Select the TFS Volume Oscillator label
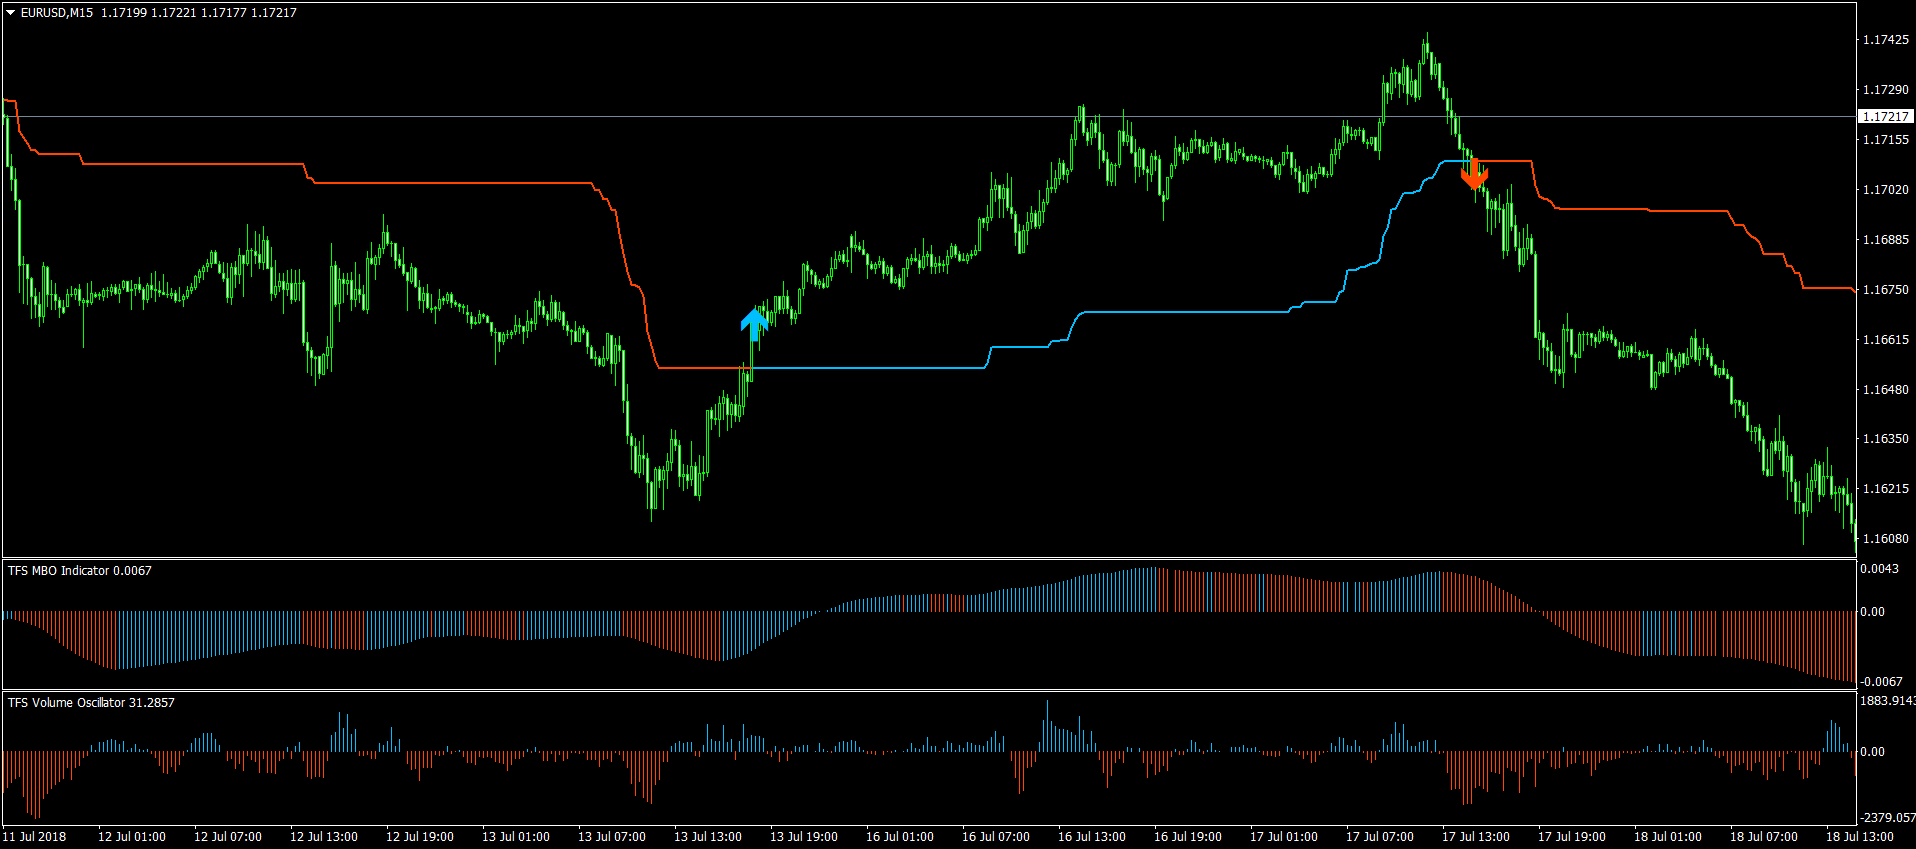1916x849 pixels. click(x=90, y=703)
